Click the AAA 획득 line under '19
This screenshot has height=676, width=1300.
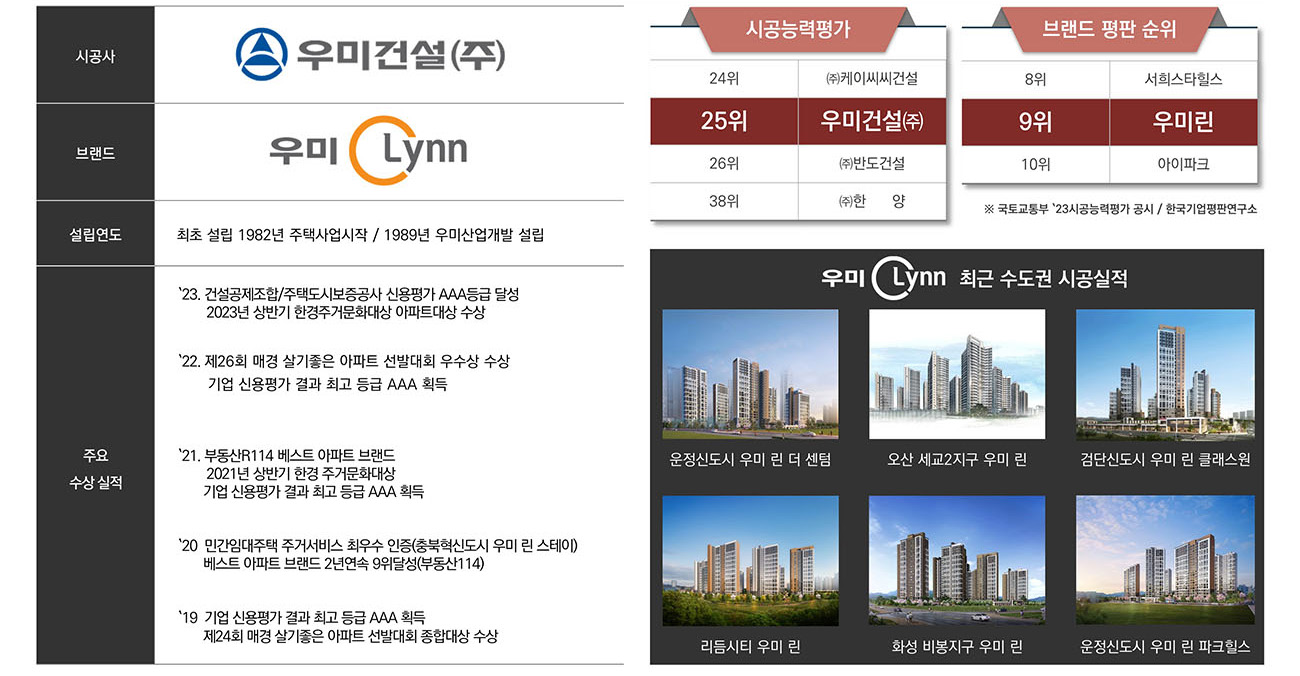315,617
